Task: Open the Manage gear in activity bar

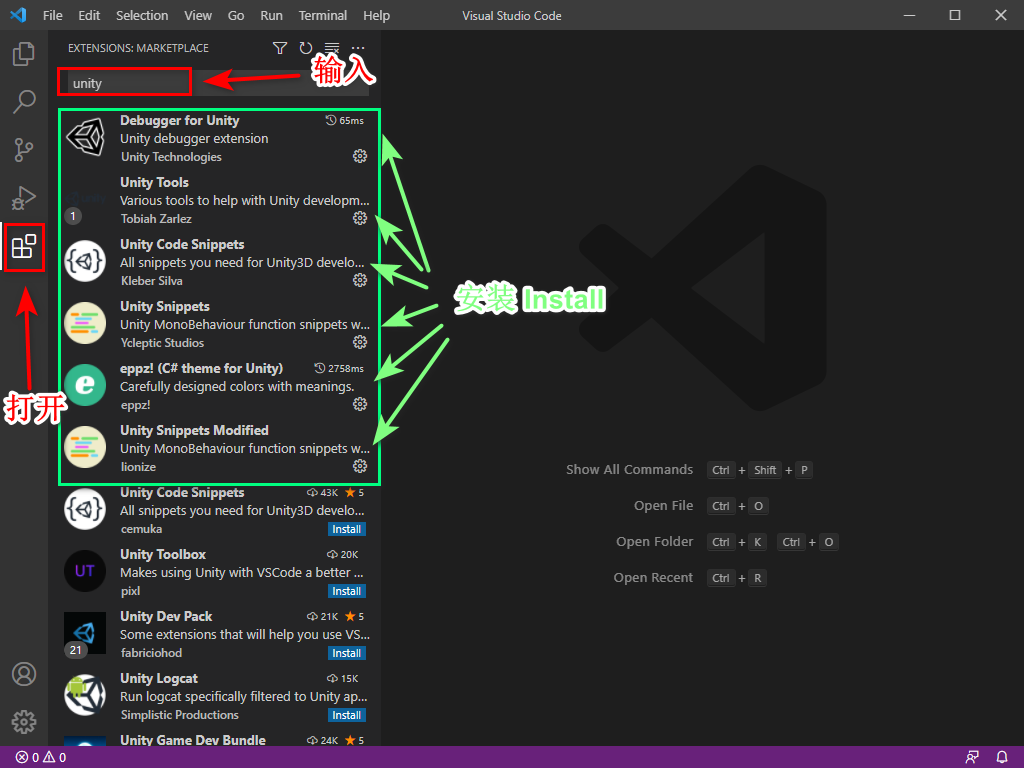Action: [x=24, y=722]
